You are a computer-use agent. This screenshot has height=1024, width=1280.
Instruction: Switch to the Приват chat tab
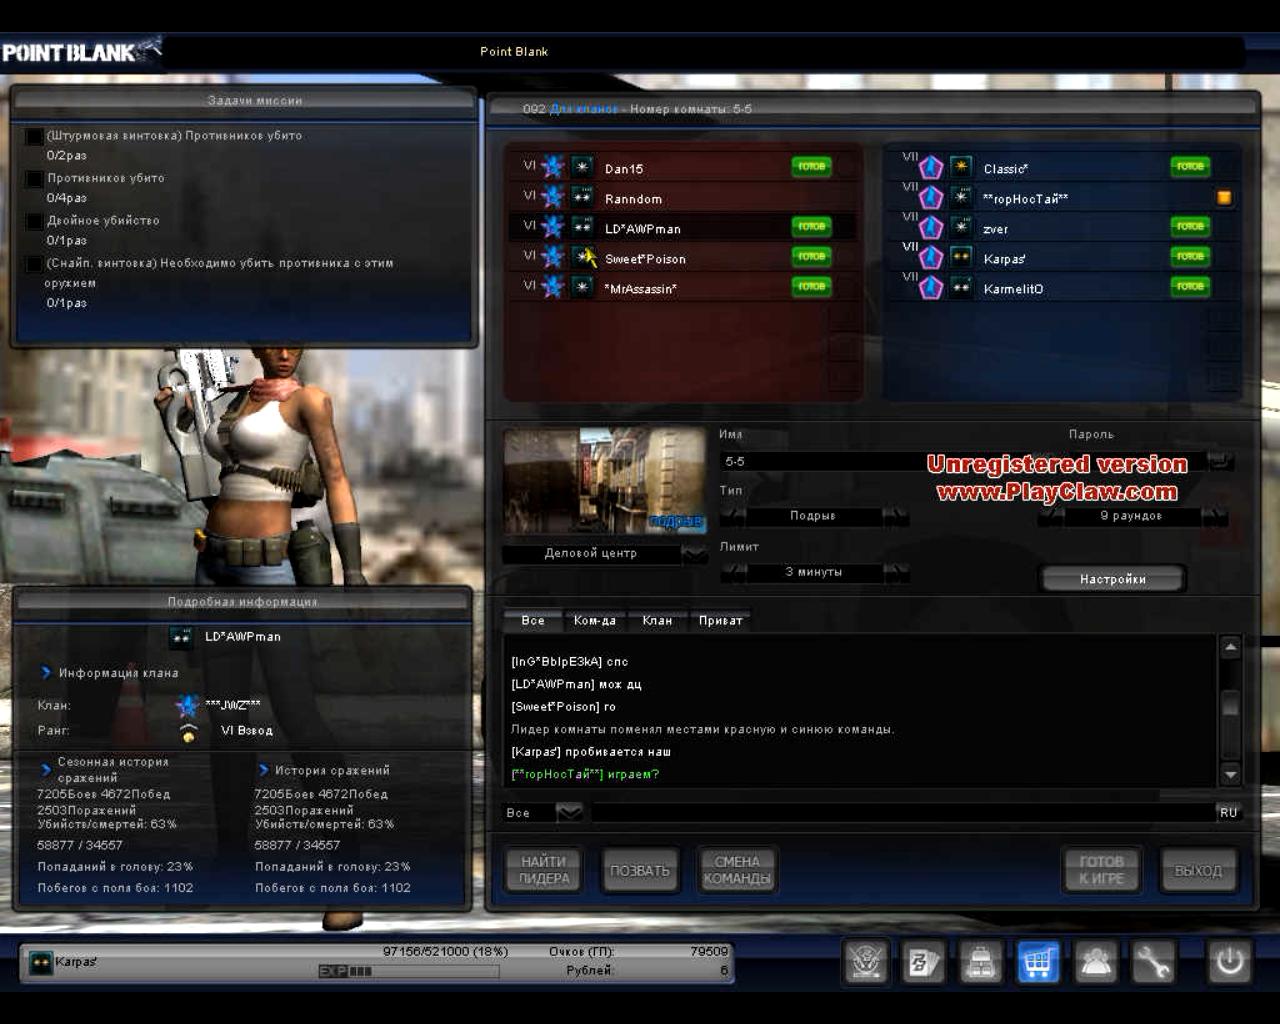click(720, 621)
